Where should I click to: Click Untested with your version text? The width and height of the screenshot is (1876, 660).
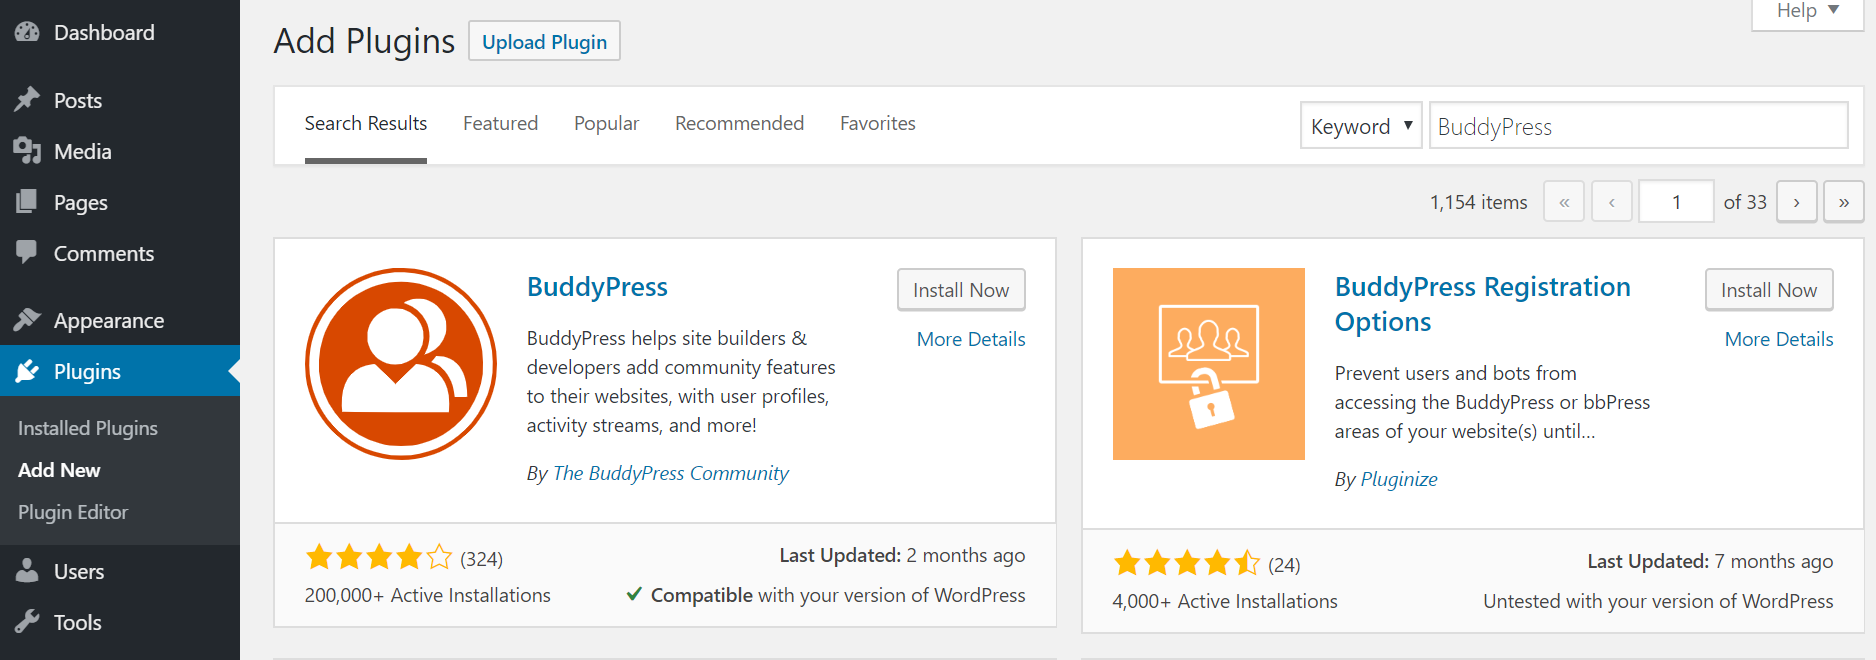(1658, 601)
